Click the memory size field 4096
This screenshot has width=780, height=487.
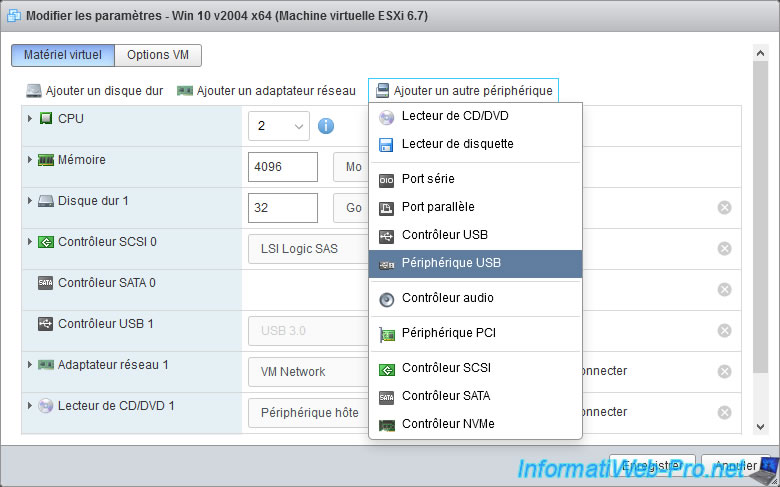283,167
